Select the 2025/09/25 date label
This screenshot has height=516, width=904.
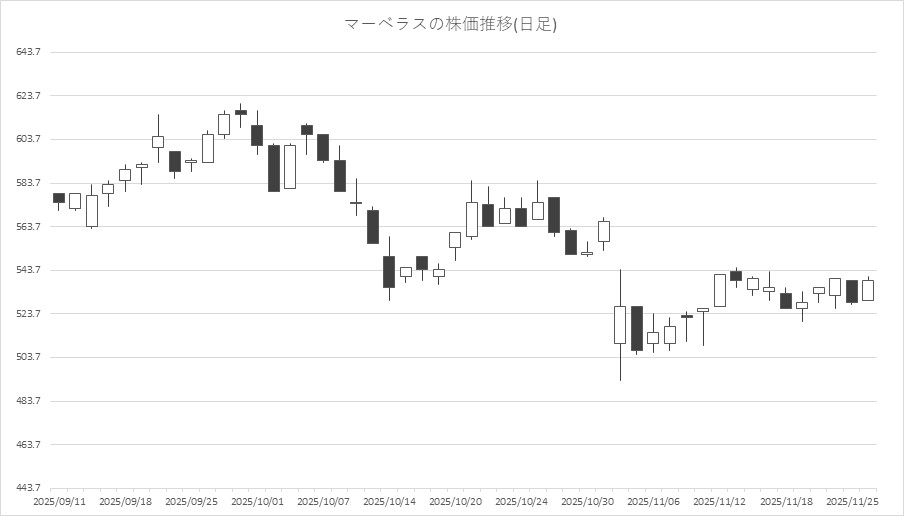coord(190,500)
